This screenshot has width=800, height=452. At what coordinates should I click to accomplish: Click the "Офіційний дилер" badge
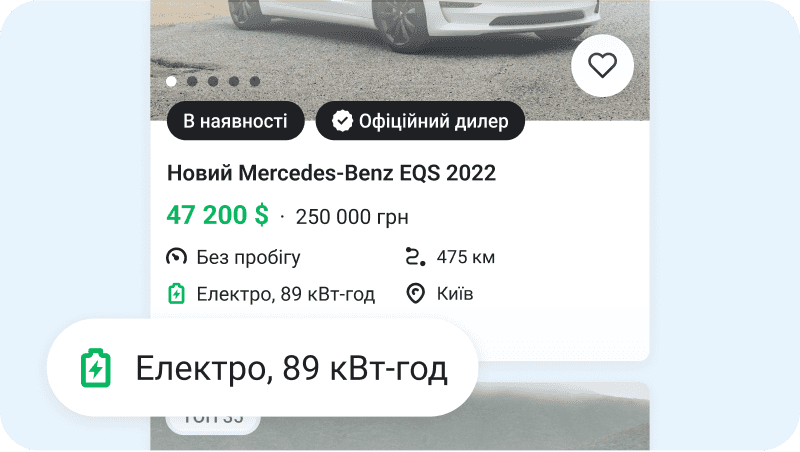click(420, 121)
